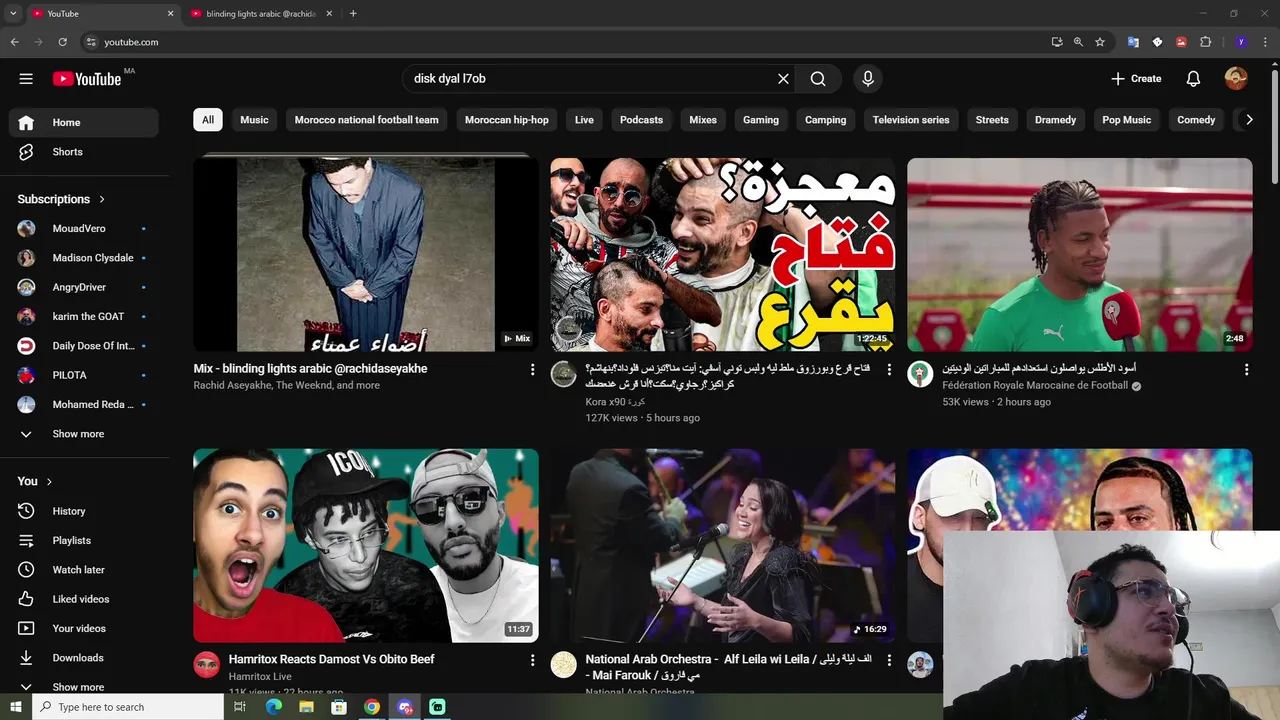This screenshot has width=1280, height=720.
Task: Open Chrome tab search dropdown
Action: [13, 13]
